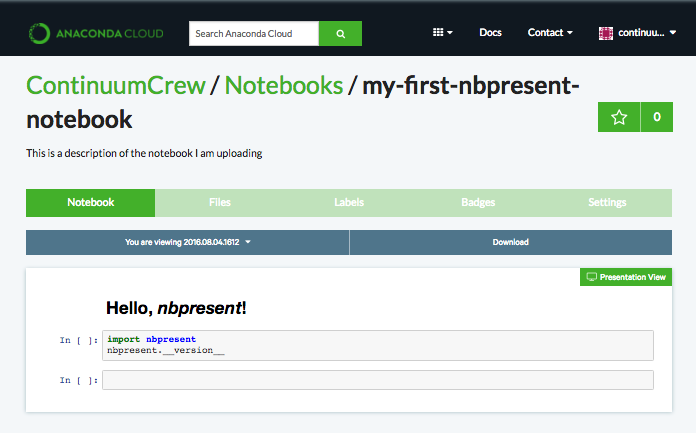The image size is (696, 433).
Task: Switch to the Labels tab
Action: (x=349, y=203)
